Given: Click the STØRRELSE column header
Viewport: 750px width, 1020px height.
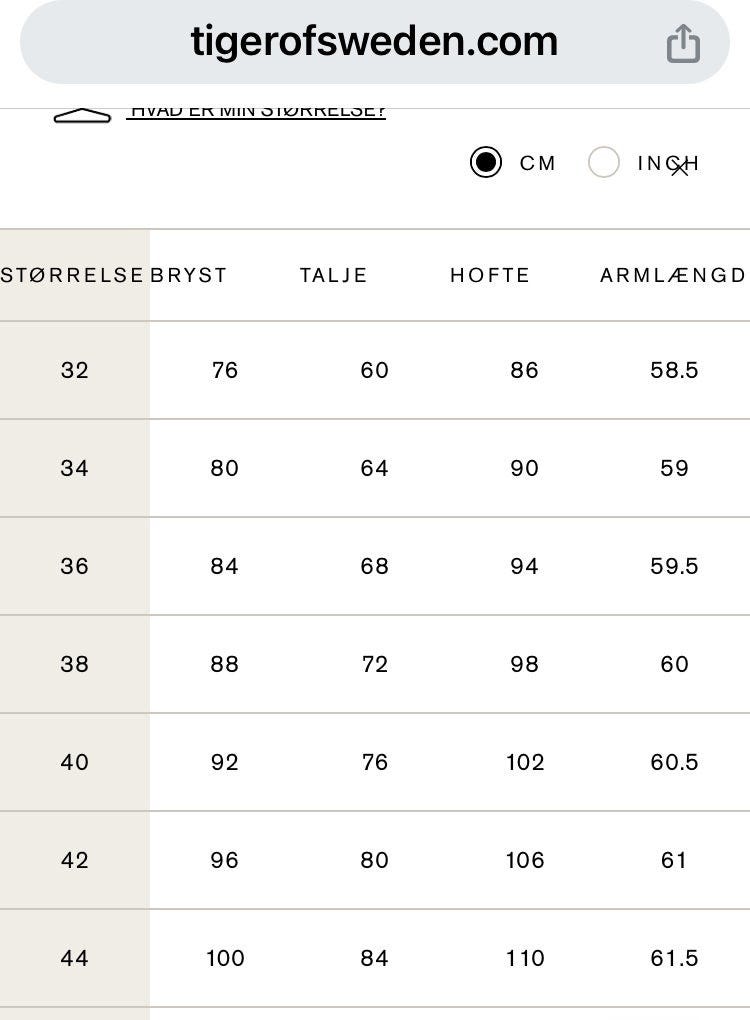Looking at the screenshot, I should [73, 275].
